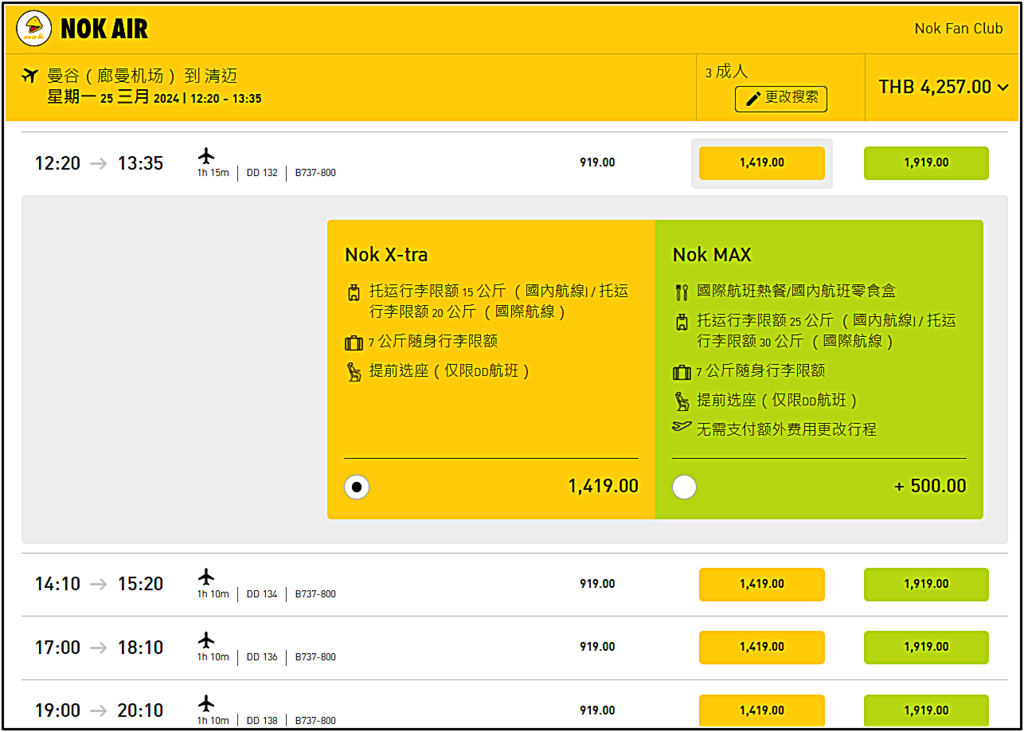Click the Nok MAX flight change plane icon
The height and width of the screenshot is (732, 1024).
click(681, 427)
